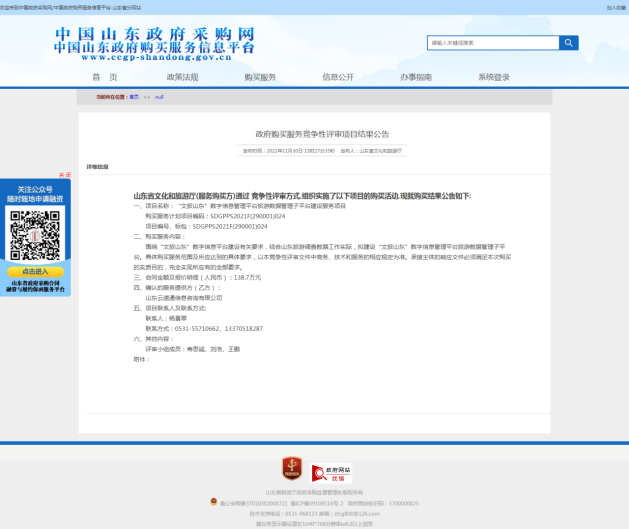The image size is (629, 529).
Task: Click the 鲁ICP备09104516号-2 footer link
Action: pos(315,502)
